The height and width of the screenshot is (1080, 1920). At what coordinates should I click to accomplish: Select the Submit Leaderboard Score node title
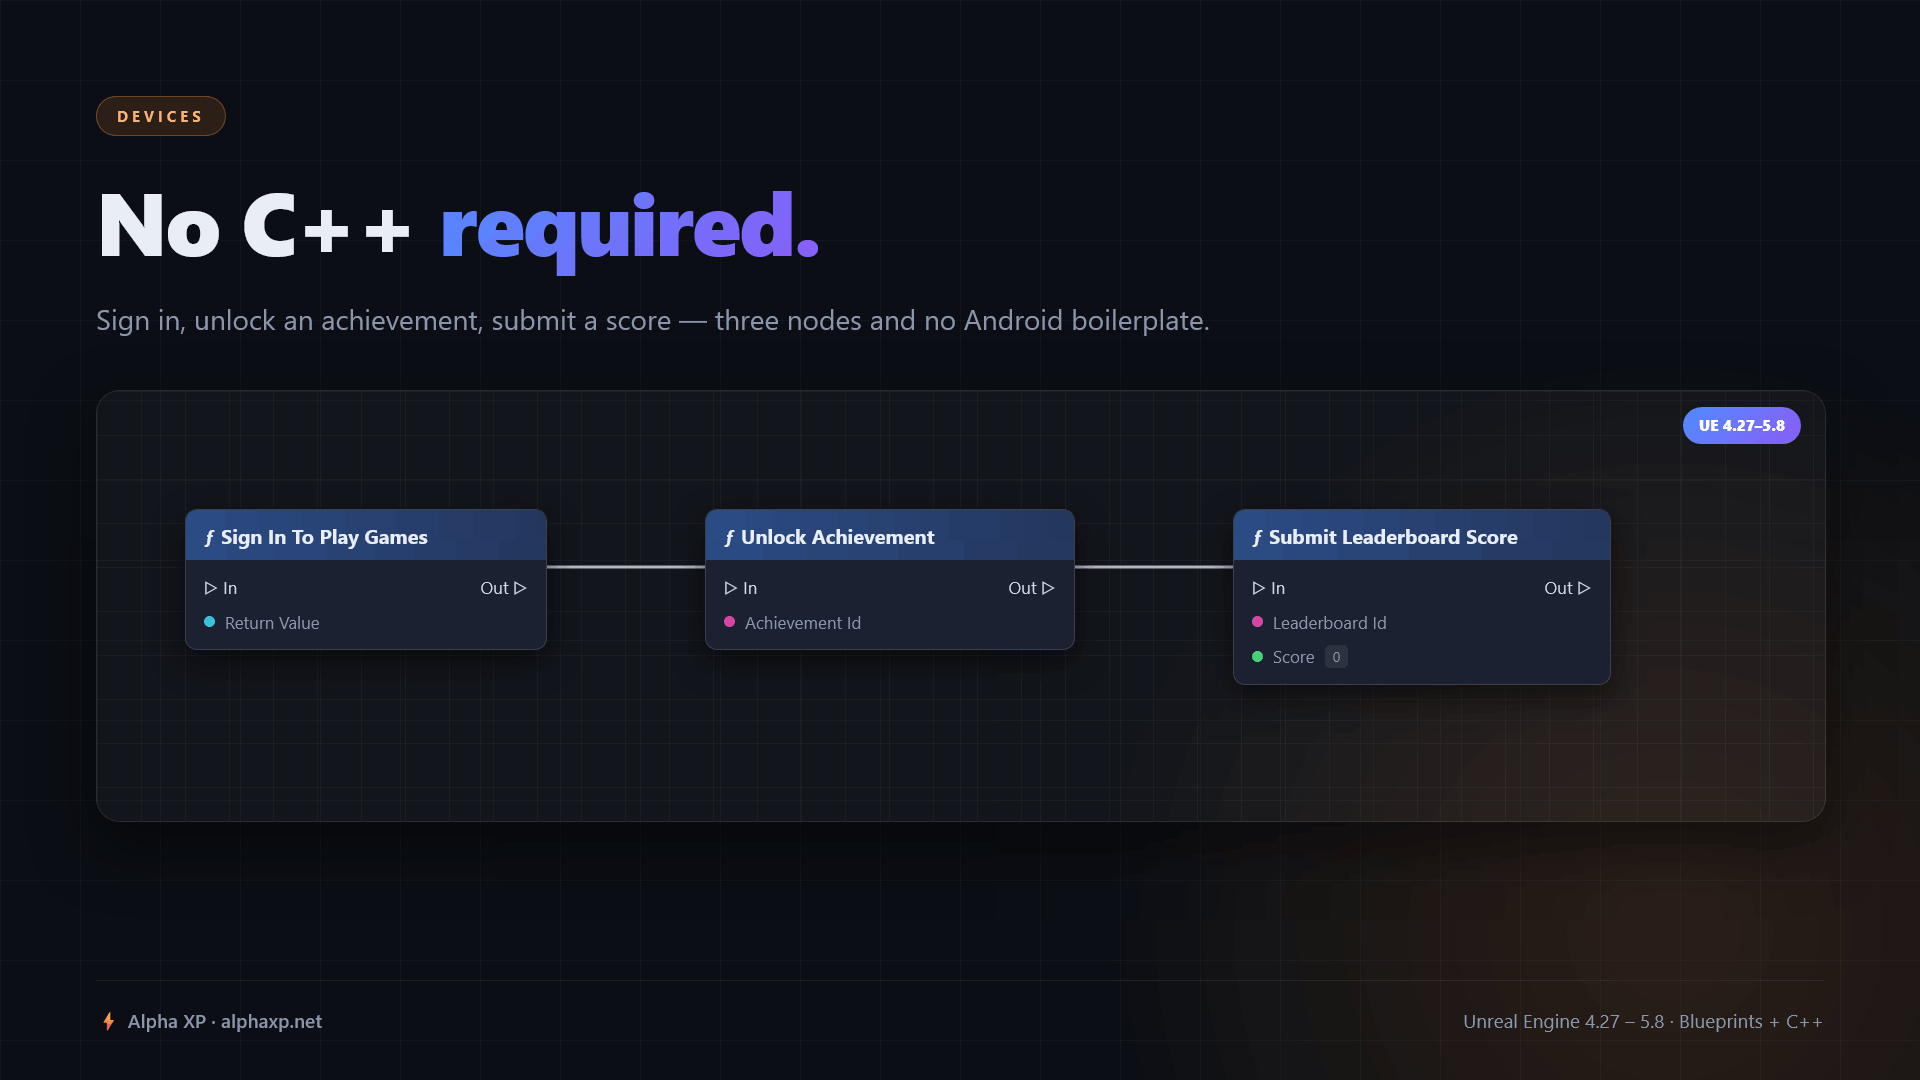pyautogui.click(x=1393, y=537)
